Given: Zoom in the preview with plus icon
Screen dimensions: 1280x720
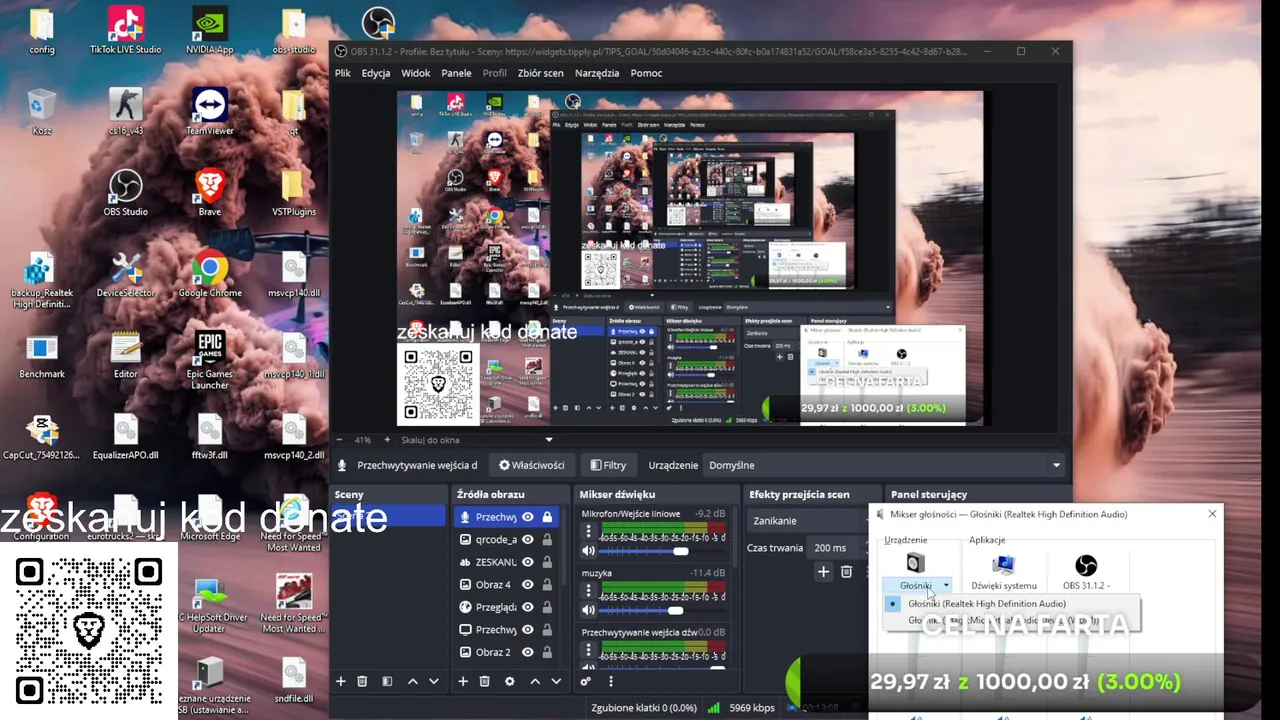Looking at the screenshot, I should (387, 440).
